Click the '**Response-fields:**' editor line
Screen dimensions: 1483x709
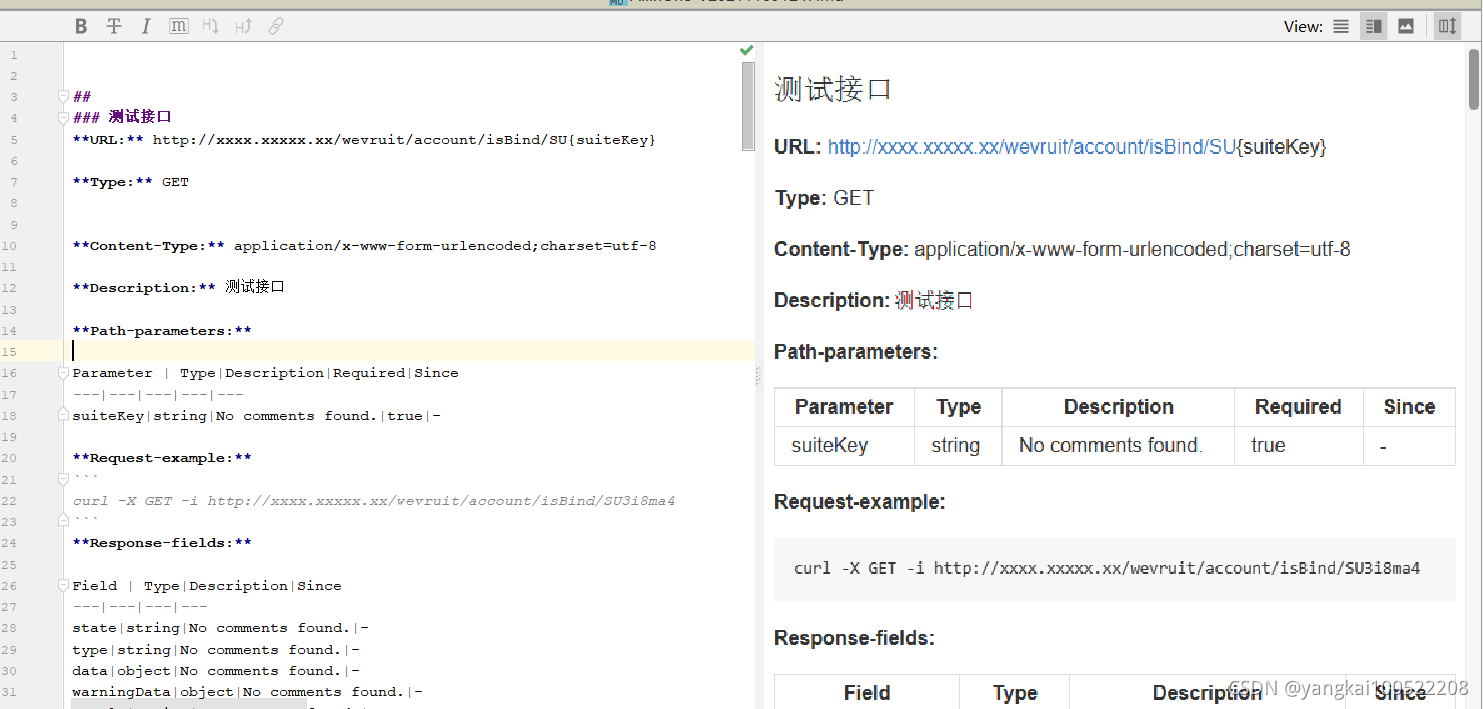(x=162, y=543)
